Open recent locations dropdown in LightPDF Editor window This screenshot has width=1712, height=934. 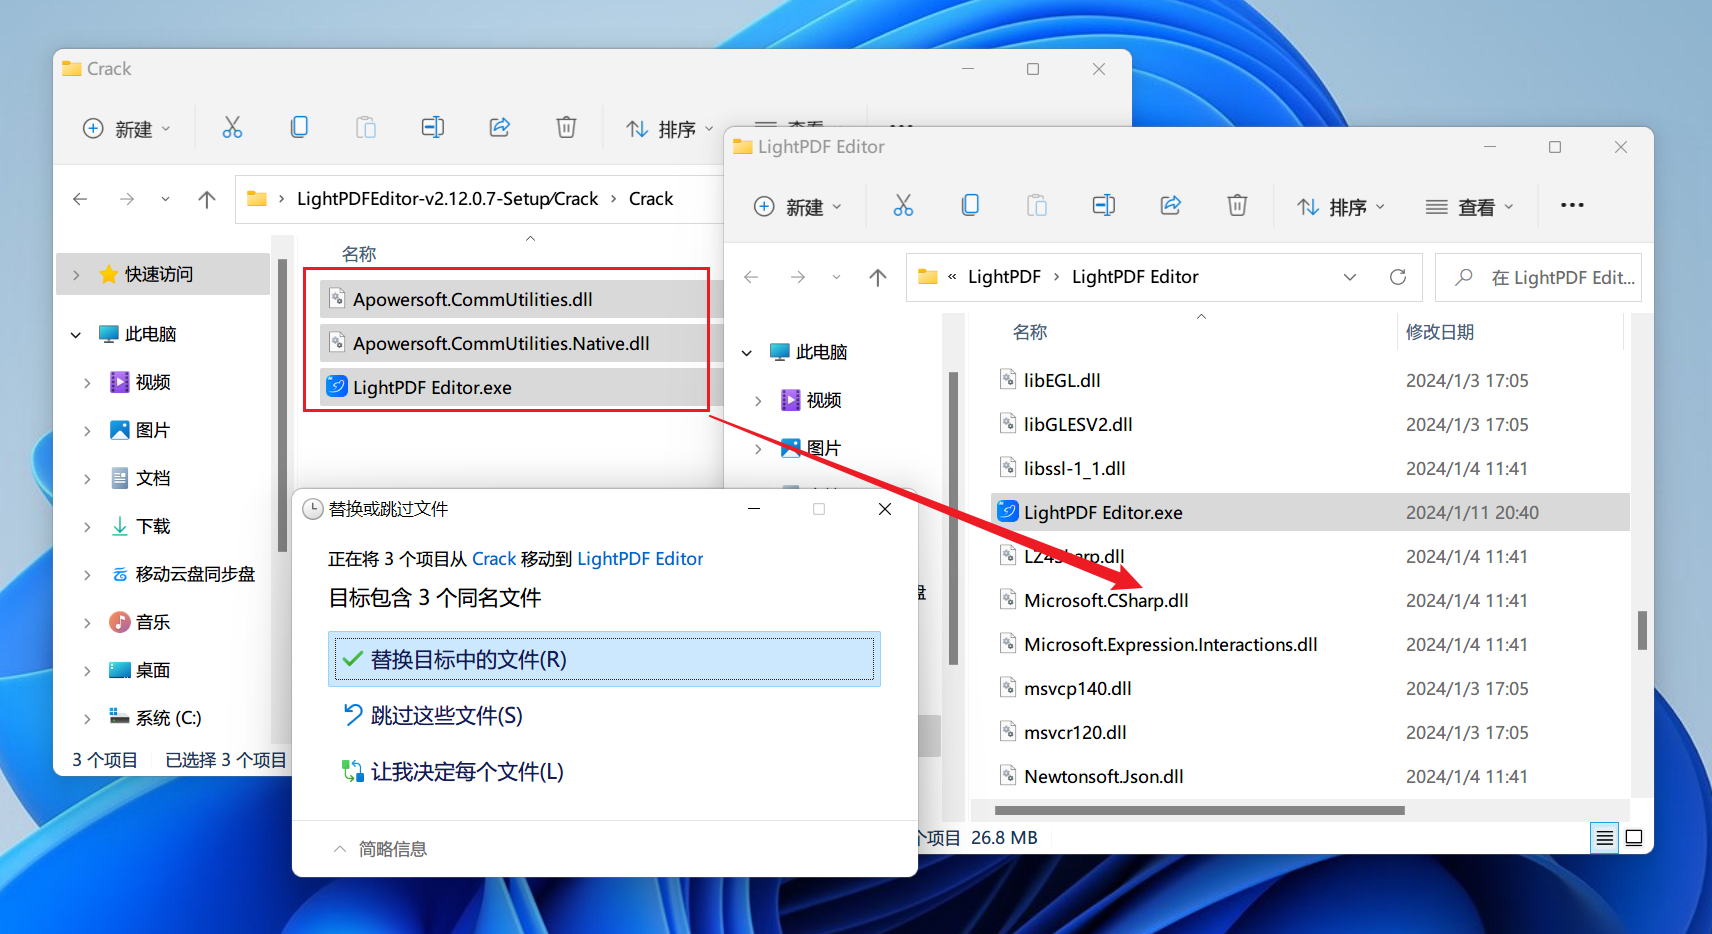pos(836,277)
